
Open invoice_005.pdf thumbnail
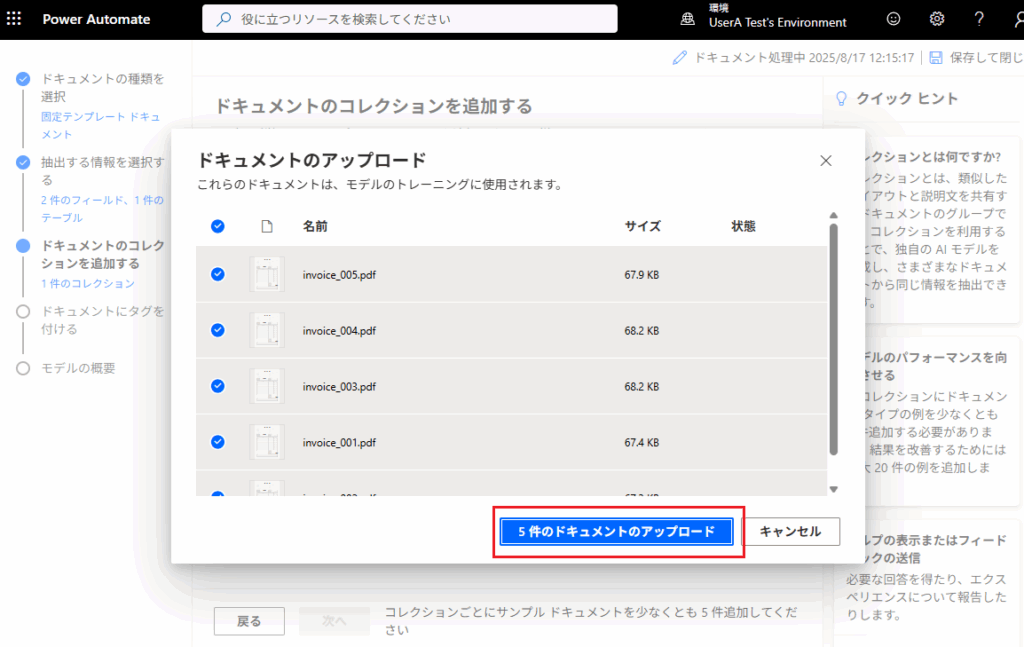click(x=266, y=274)
